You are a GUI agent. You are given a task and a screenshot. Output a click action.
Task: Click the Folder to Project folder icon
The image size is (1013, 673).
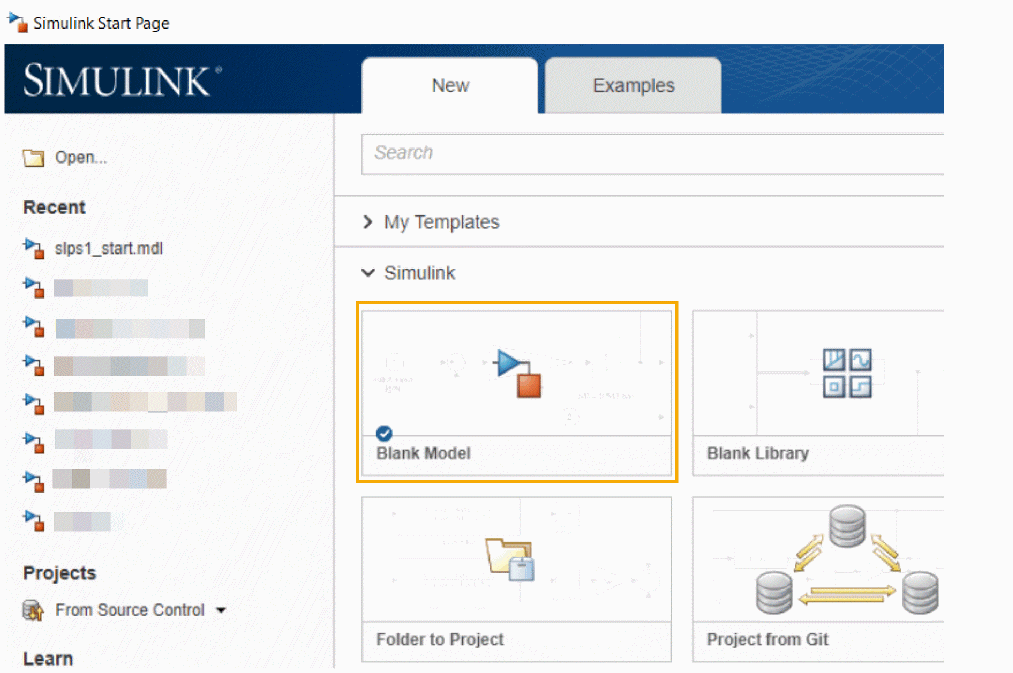coord(510,559)
